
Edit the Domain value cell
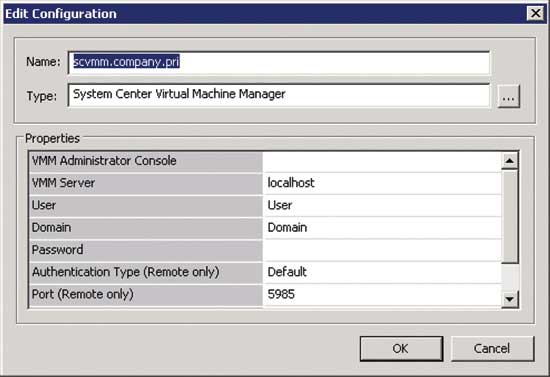click(382, 228)
